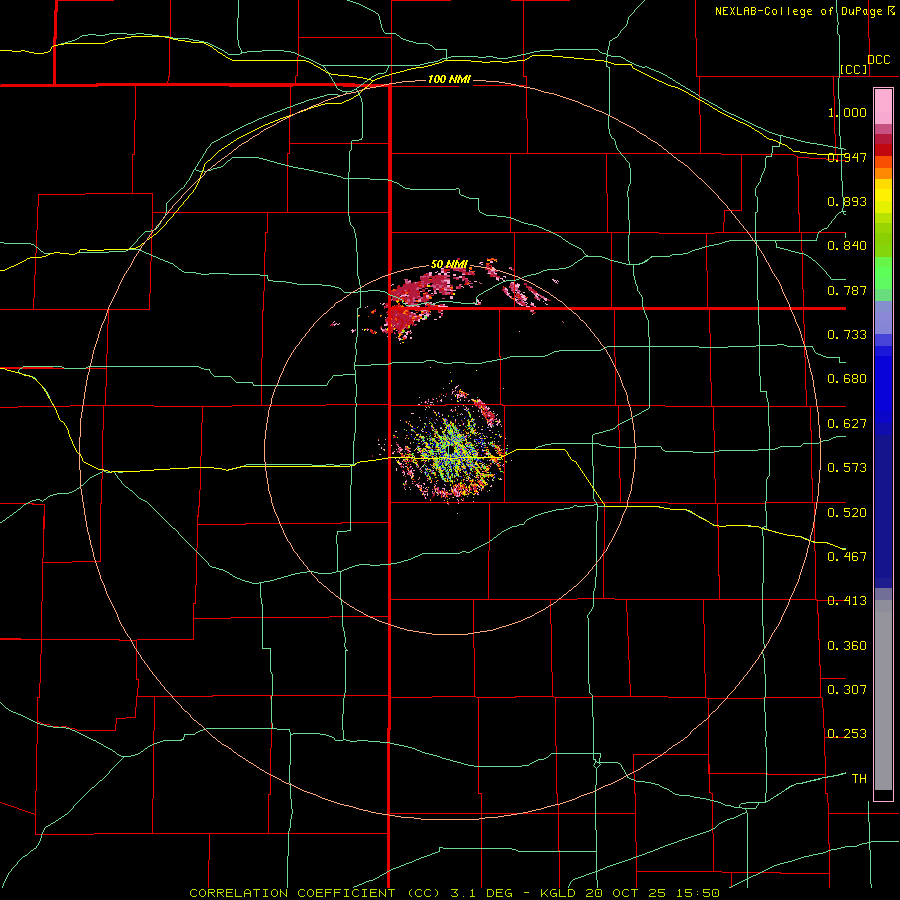Select the "[CC]" units label

tap(854, 69)
